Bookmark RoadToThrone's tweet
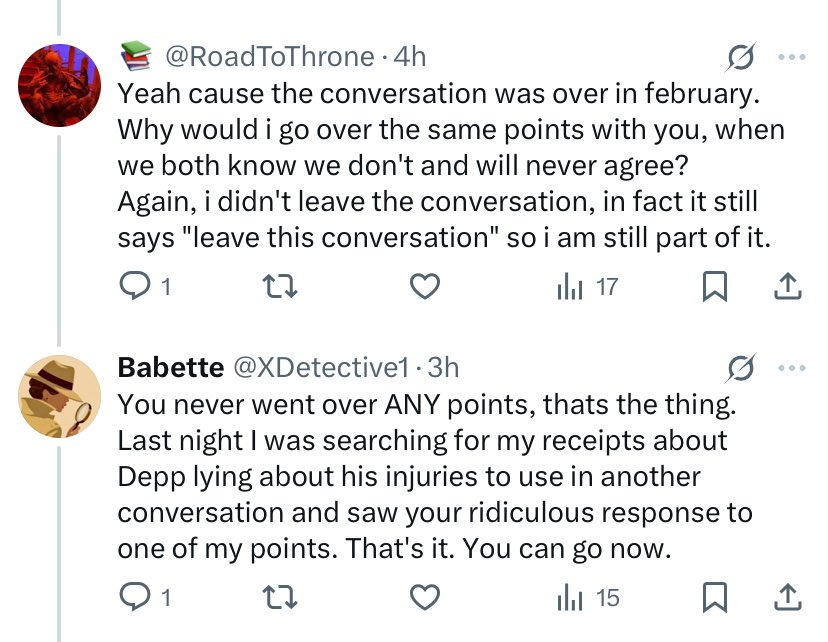 pyautogui.click(x=714, y=288)
